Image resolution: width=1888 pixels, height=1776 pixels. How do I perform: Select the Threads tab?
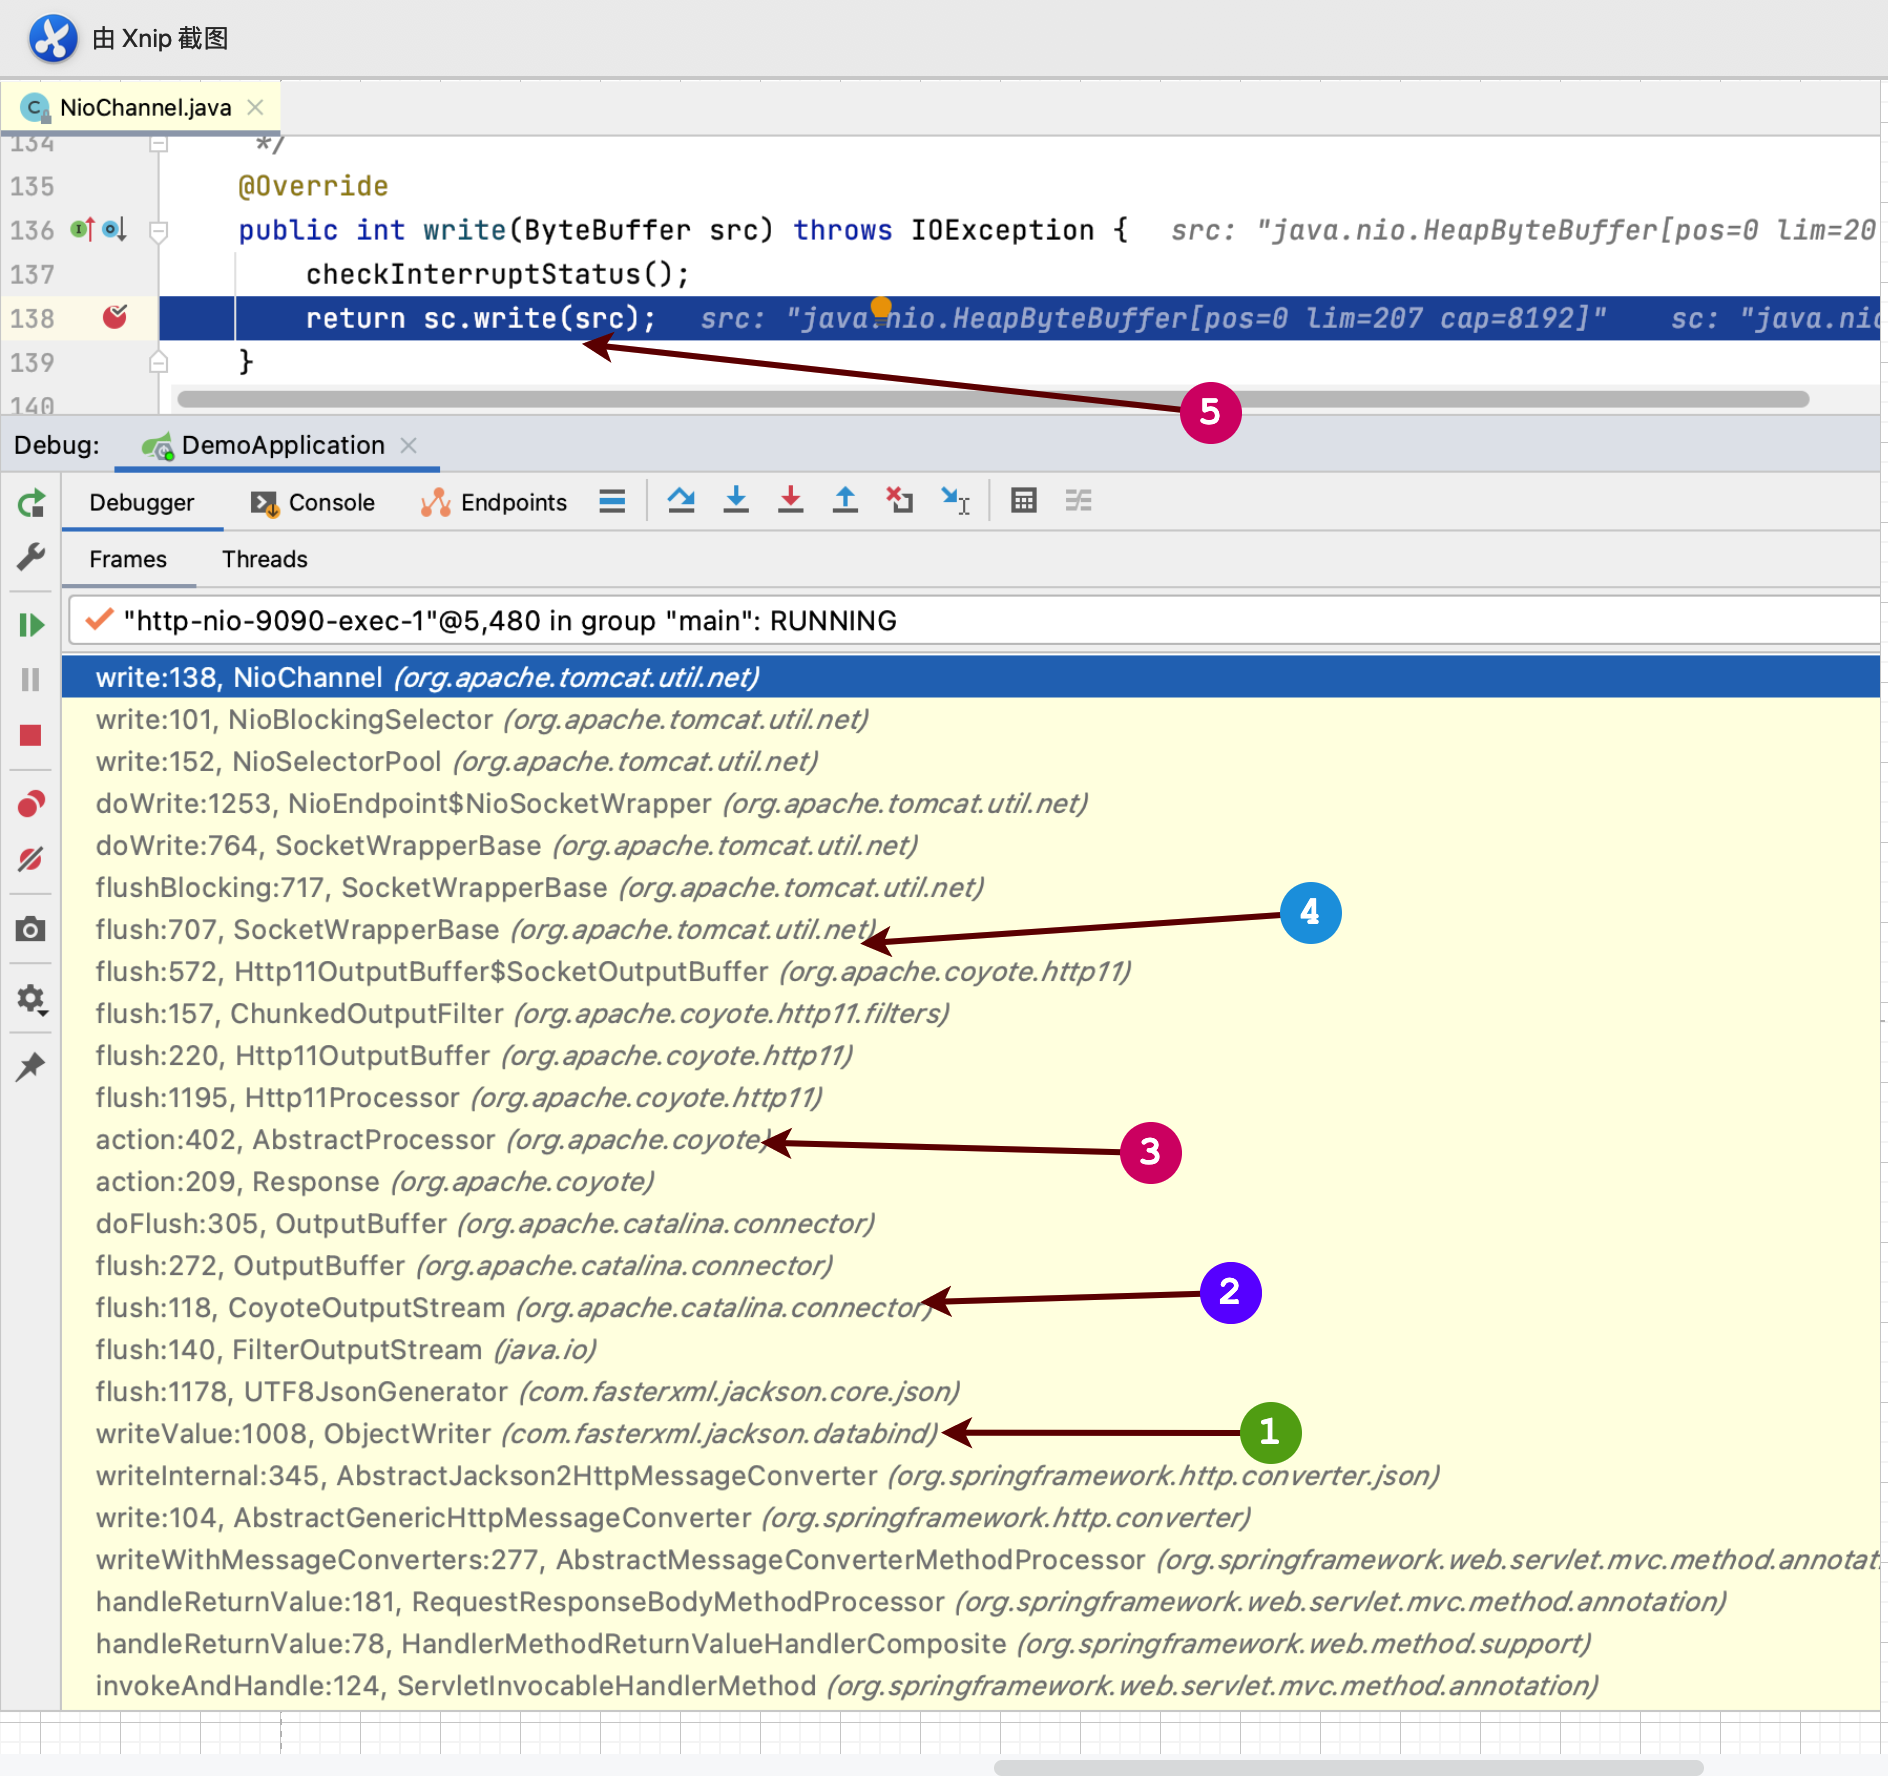265,559
